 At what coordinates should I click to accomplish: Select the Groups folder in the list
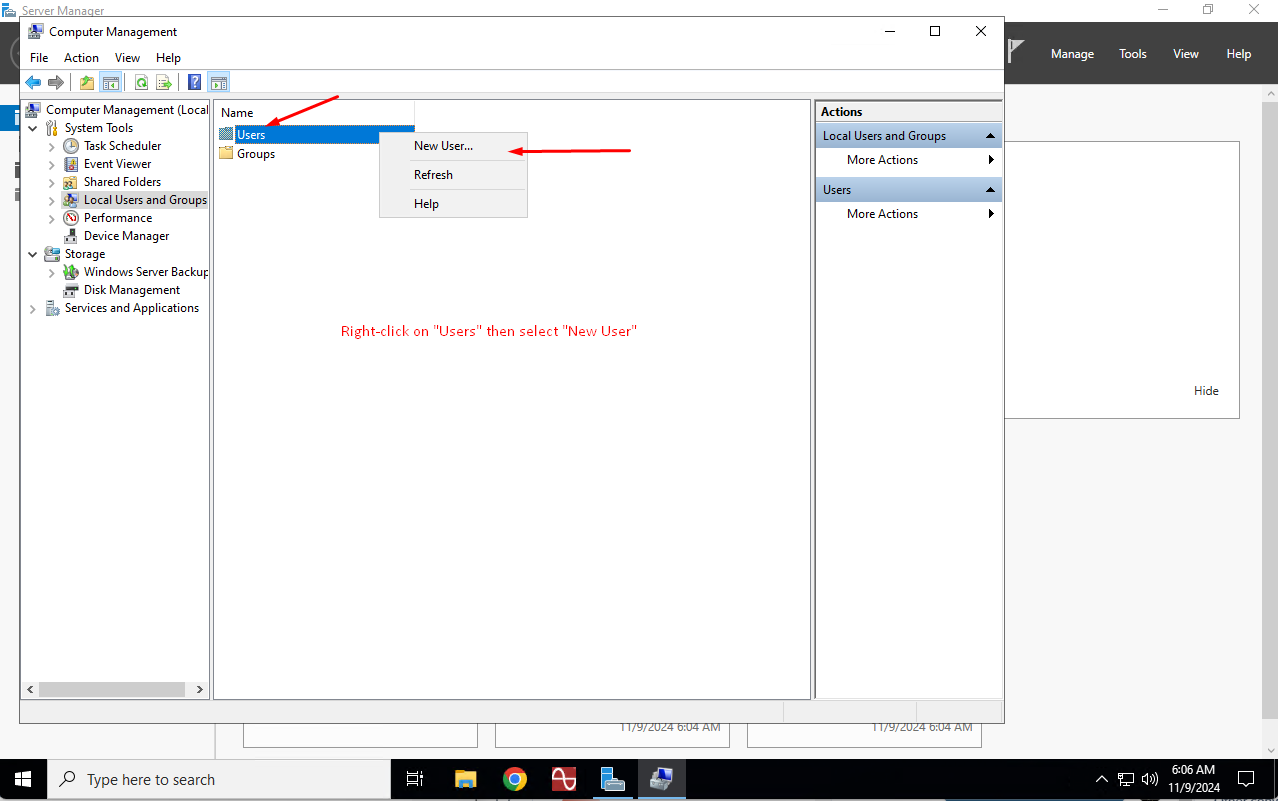pyautogui.click(x=255, y=154)
